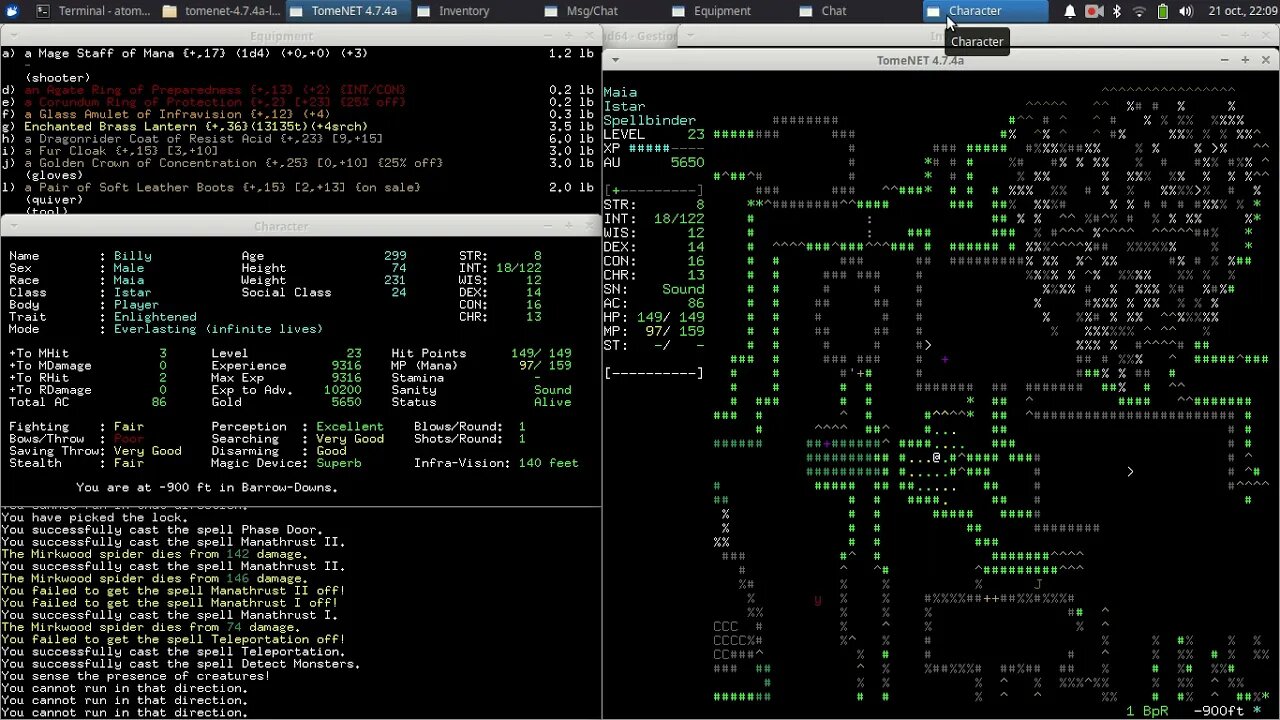Click the red y monster on the map
This screenshot has width=1280, height=720.
(x=818, y=600)
